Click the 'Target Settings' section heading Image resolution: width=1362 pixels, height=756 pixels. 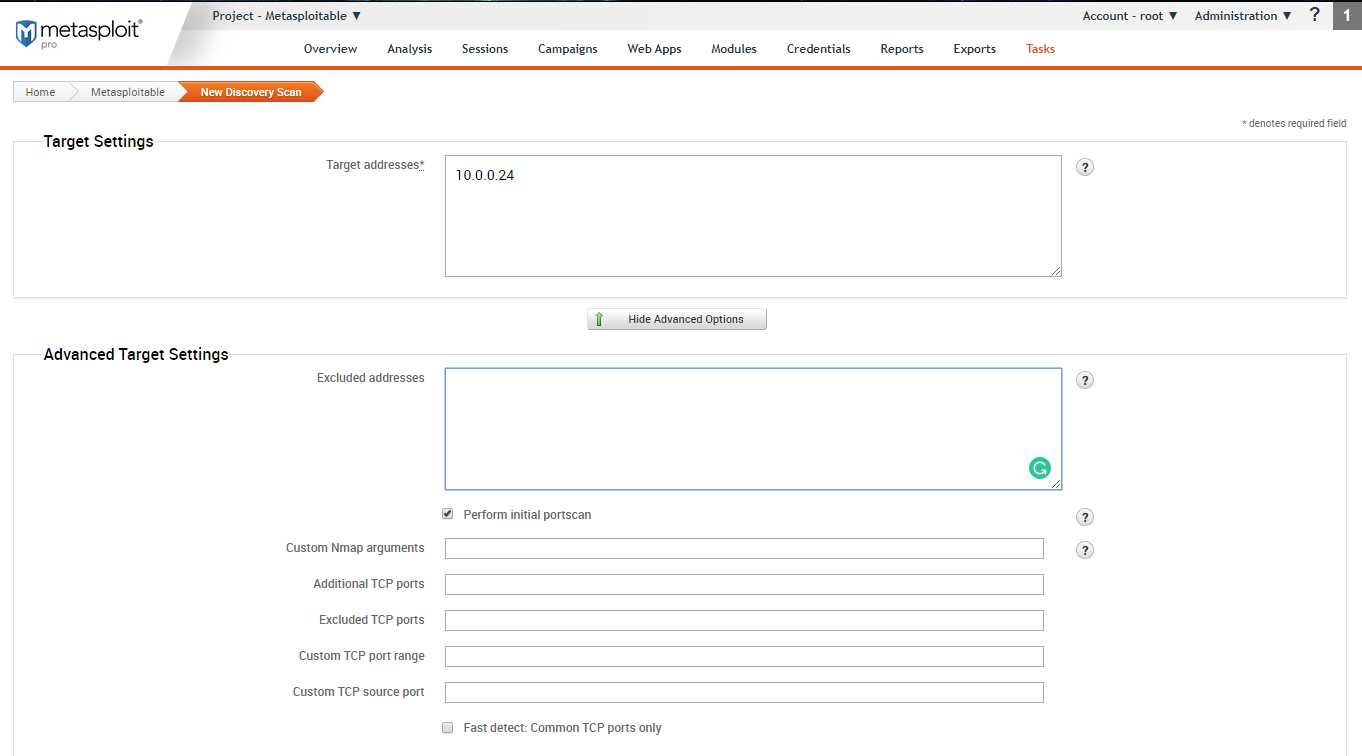[99, 141]
